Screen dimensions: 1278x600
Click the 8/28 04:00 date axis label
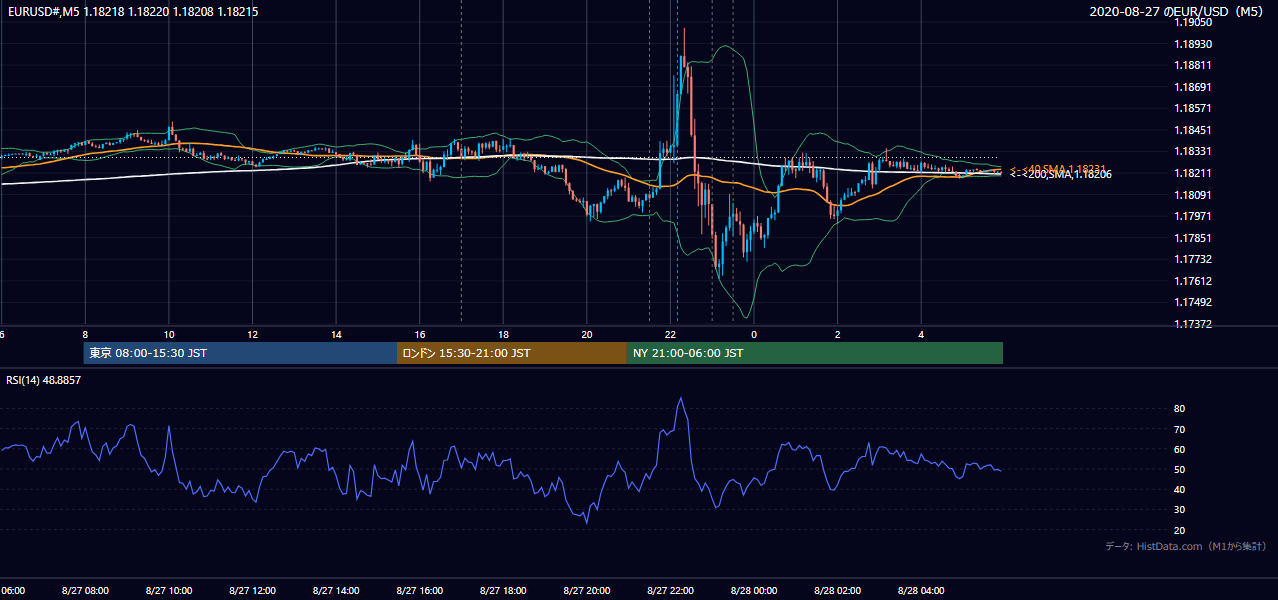point(921,591)
